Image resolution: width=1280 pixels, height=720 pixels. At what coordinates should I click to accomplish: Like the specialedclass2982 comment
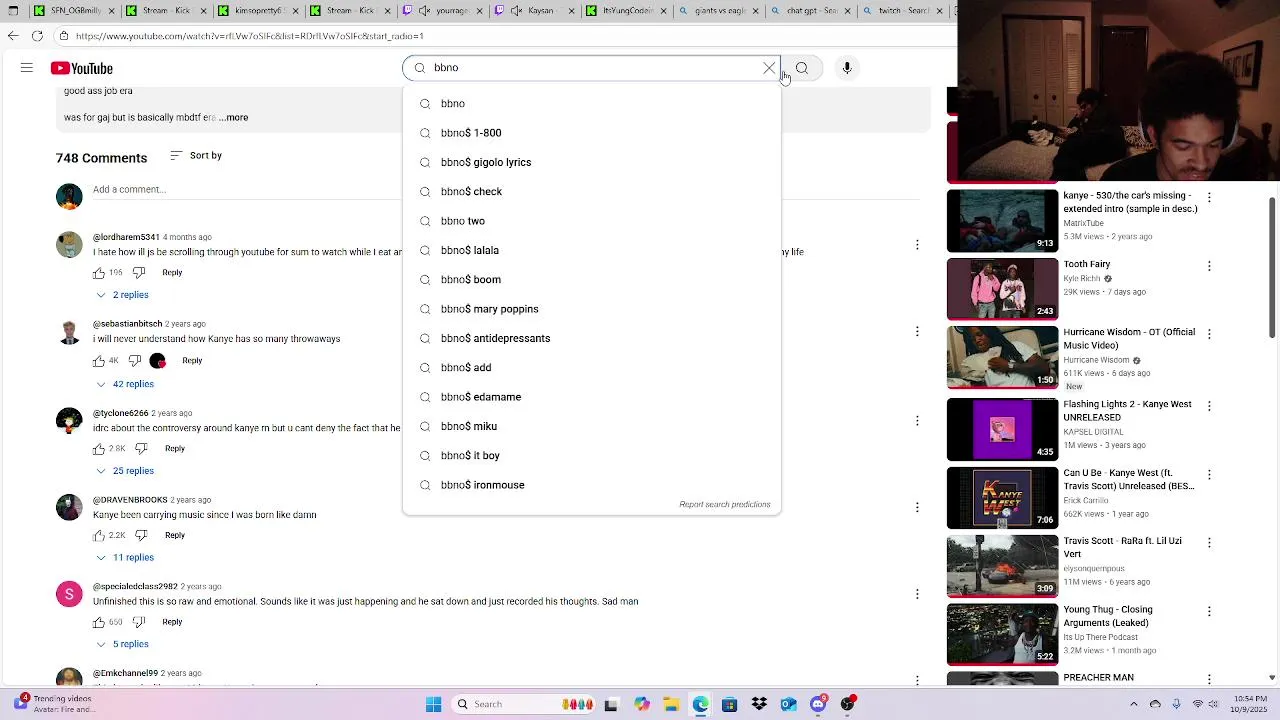point(99,622)
